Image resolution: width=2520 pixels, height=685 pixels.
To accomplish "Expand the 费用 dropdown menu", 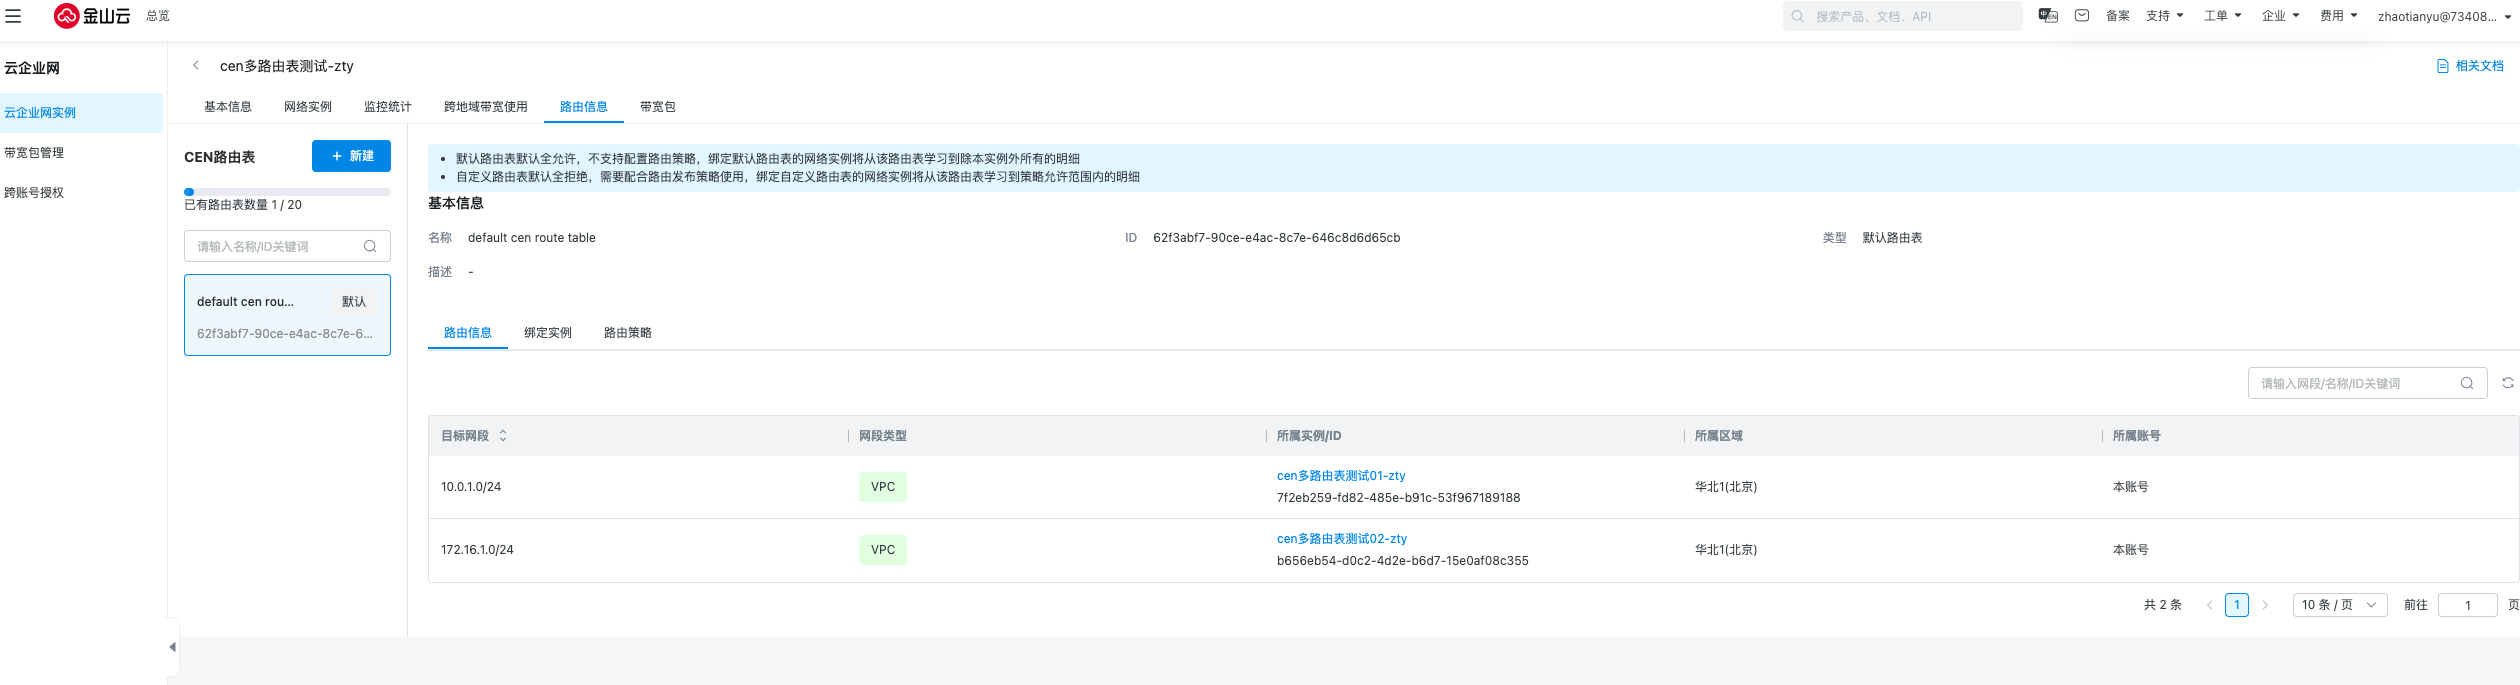I will pyautogui.click(x=2338, y=16).
